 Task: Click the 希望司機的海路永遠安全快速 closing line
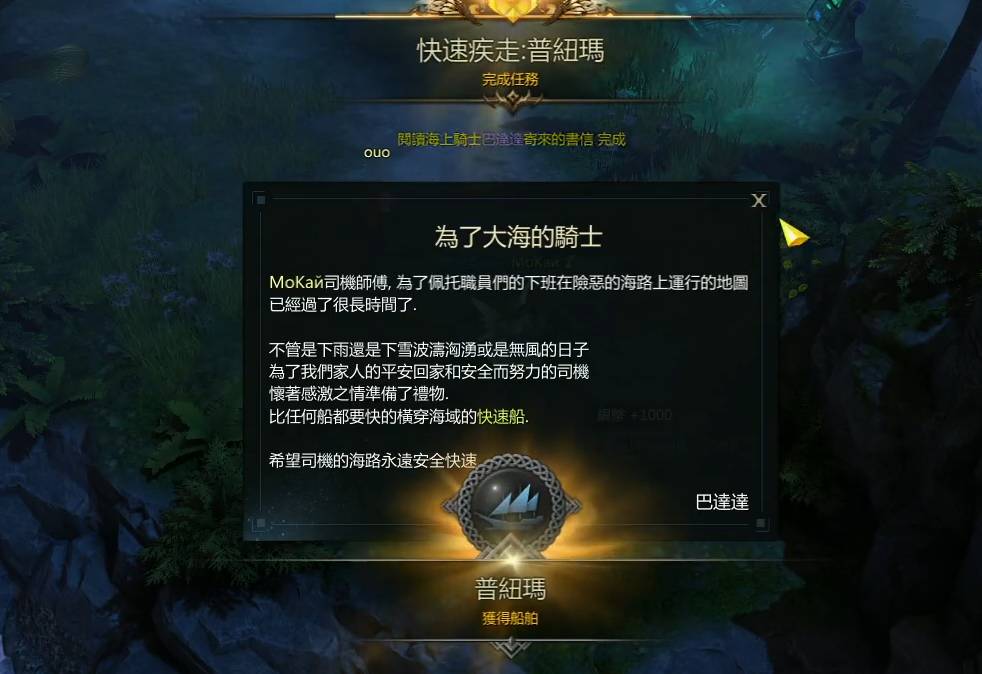coord(373,460)
